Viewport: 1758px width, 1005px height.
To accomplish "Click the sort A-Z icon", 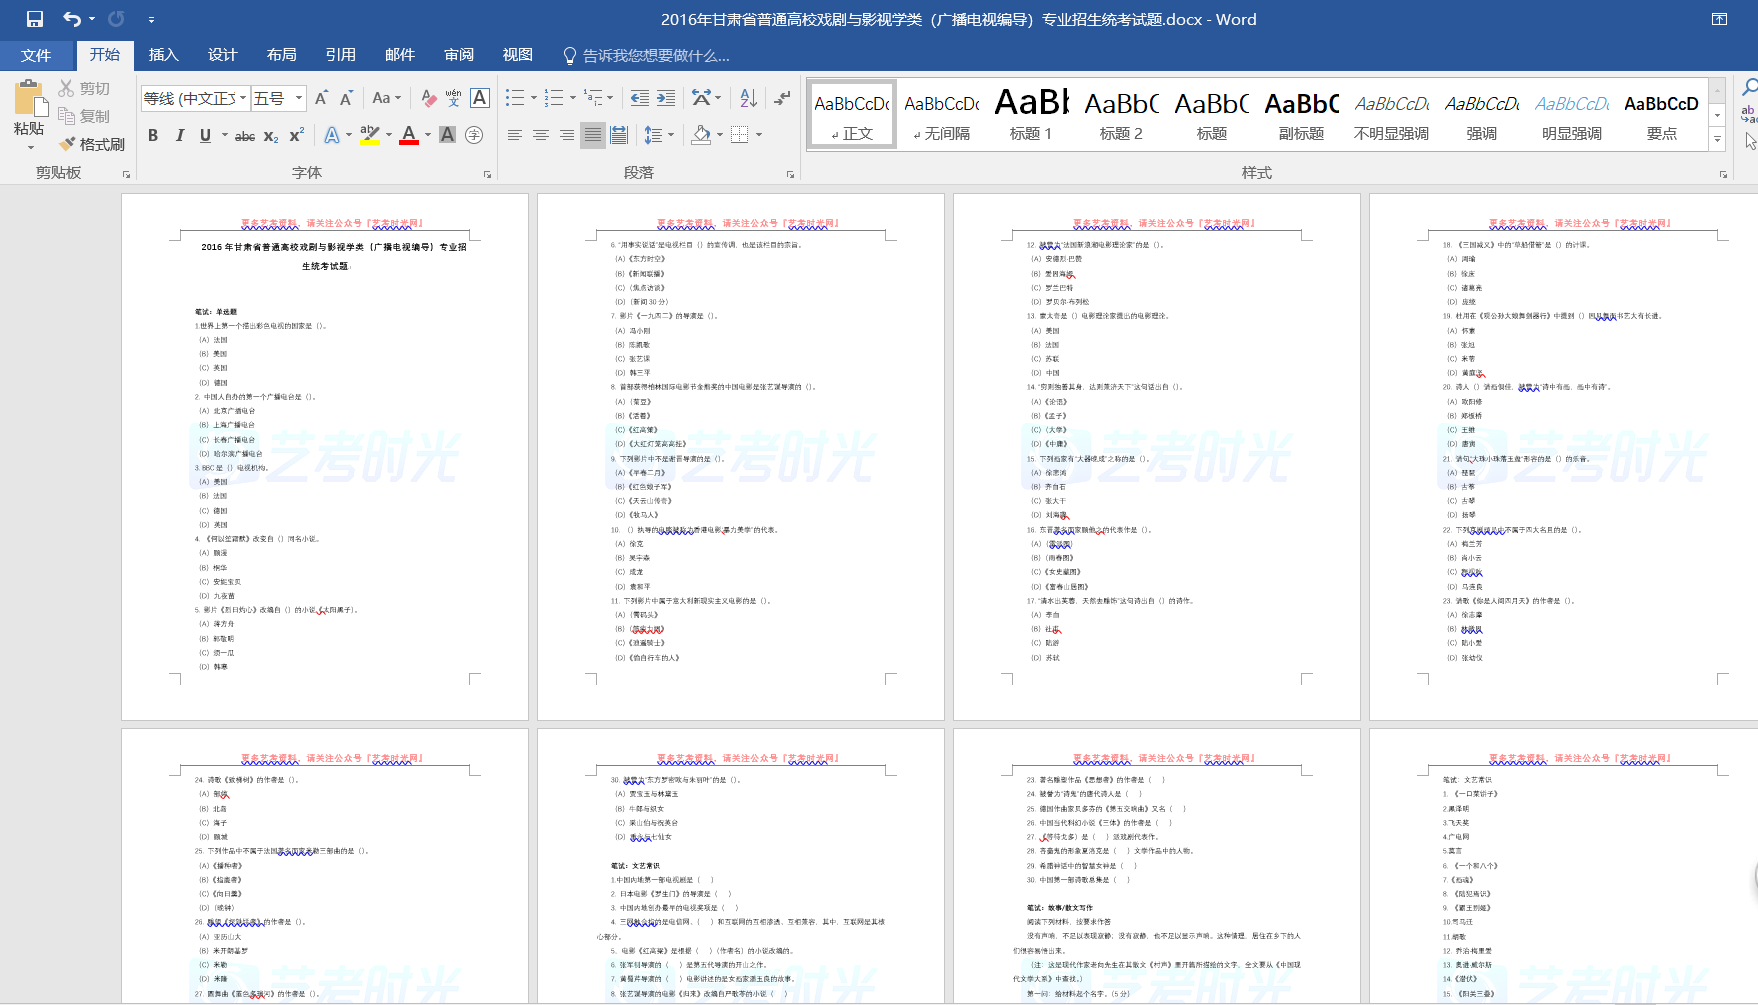I will (x=748, y=98).
